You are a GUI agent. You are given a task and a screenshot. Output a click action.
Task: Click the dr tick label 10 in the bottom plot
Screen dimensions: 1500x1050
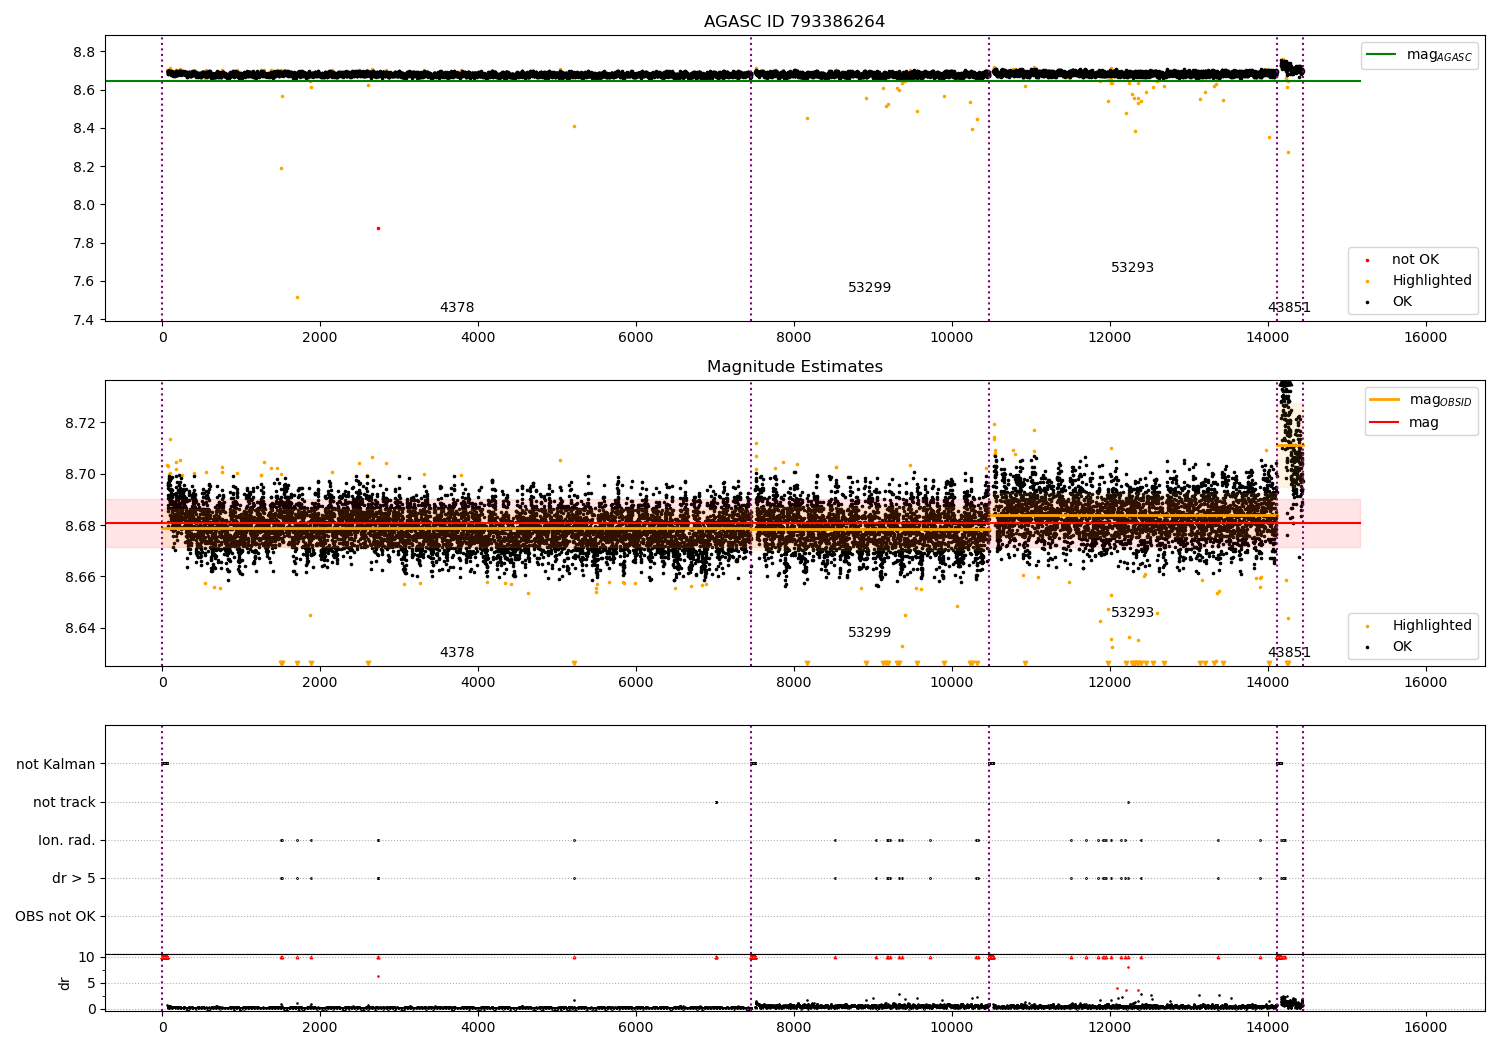[x=87, y=957]
